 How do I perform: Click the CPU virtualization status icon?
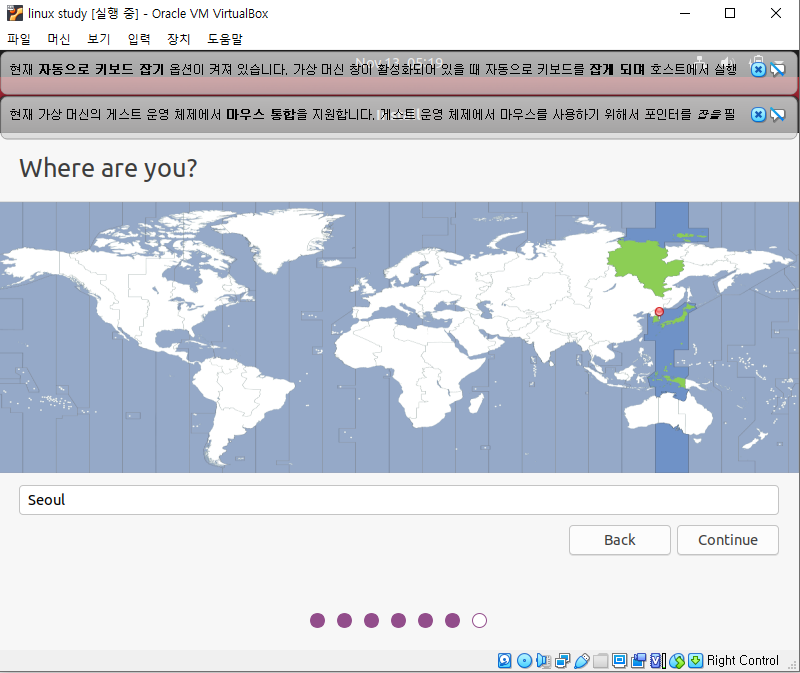coord(658,660)
